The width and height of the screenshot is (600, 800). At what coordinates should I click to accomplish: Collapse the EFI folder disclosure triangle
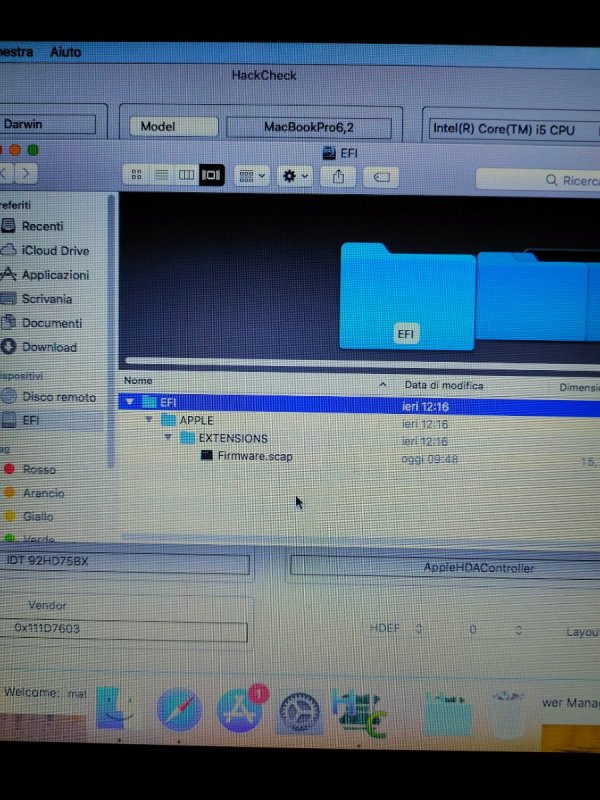click(x=130, y=402)
